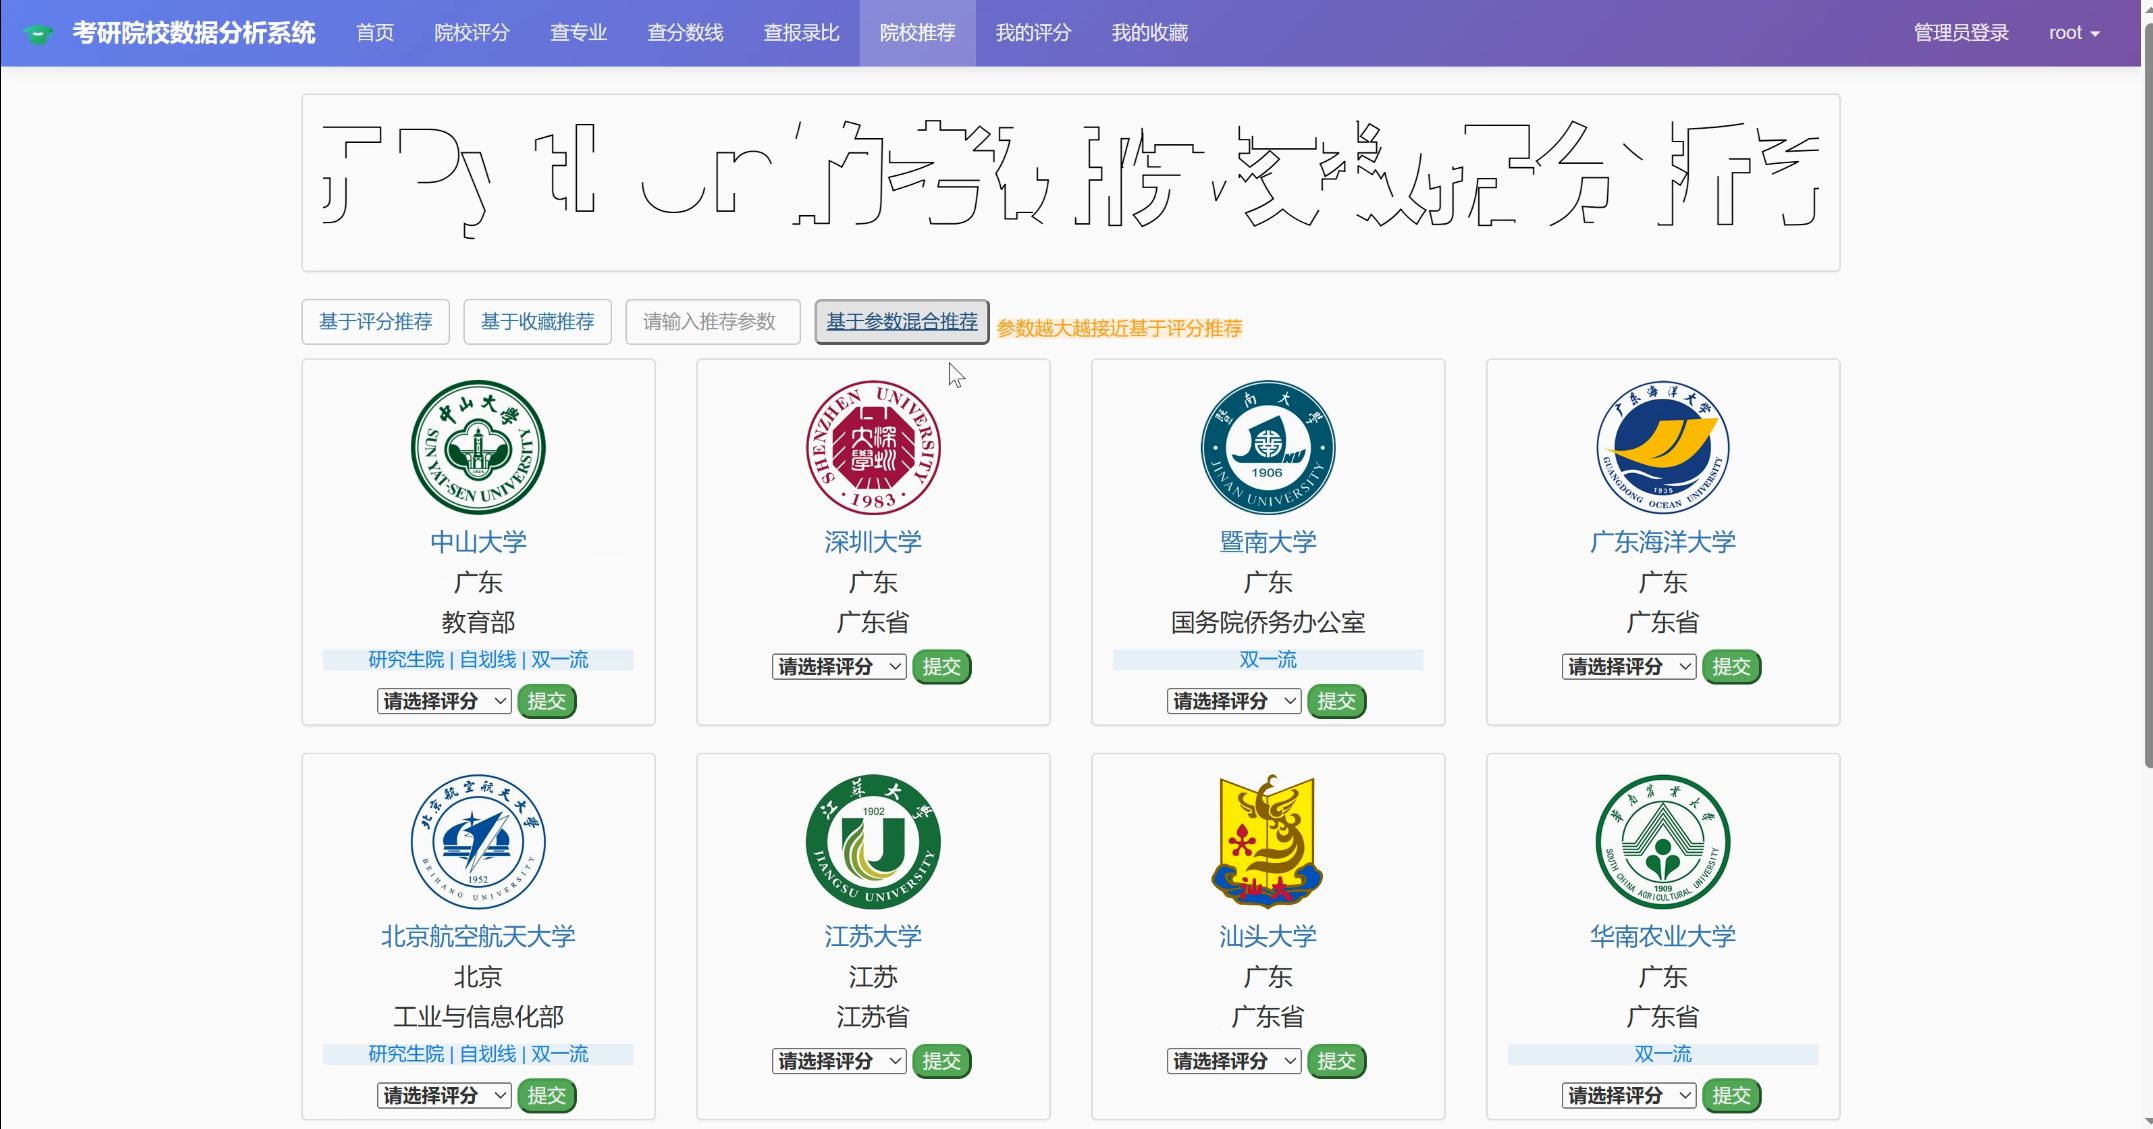Click the 双一流 tag under 华南农业大学

tap(1663, 1054)
